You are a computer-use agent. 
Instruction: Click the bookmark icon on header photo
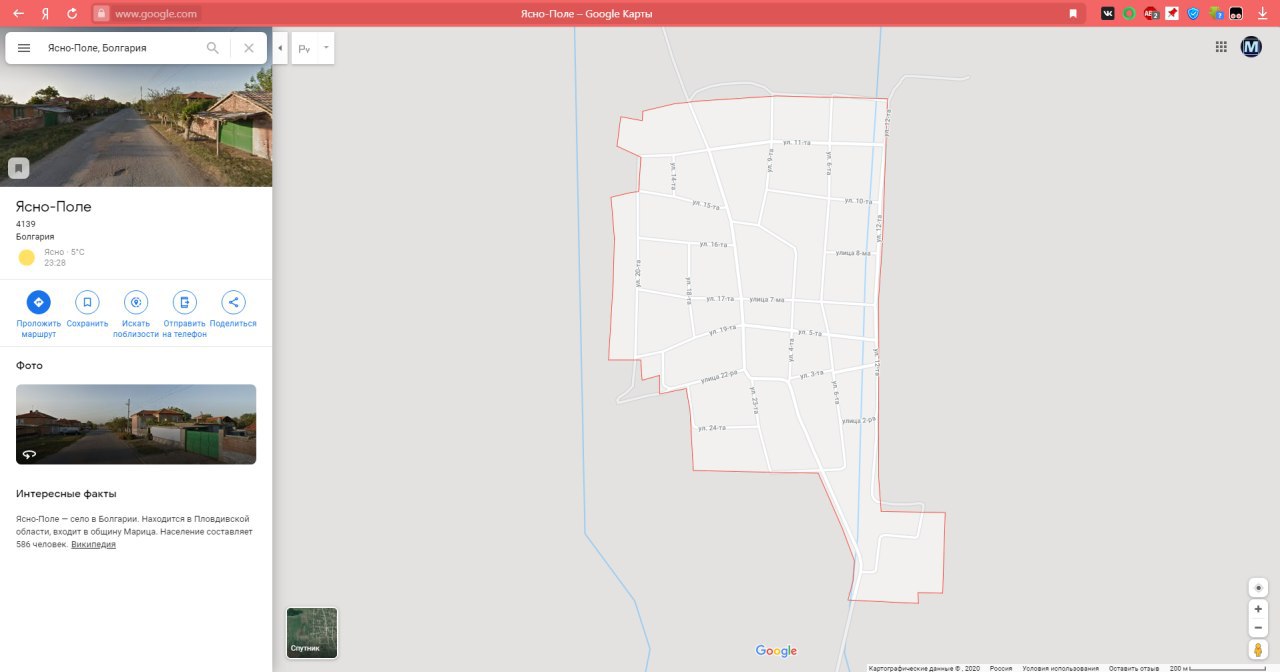[x=18, y=168]
